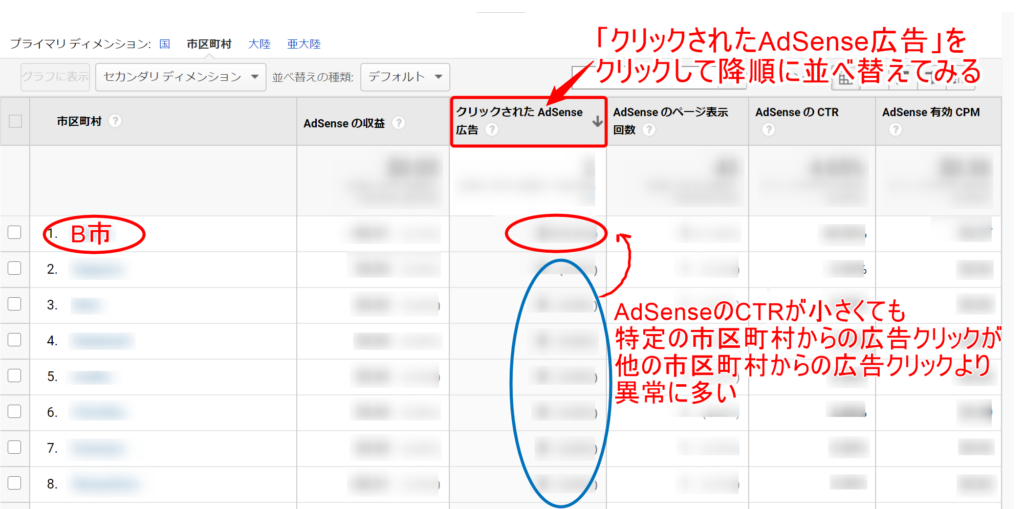Open help icon beside AdSense の収益
The width and height of the screenshot is (1024, 509).
pos(398,123)
